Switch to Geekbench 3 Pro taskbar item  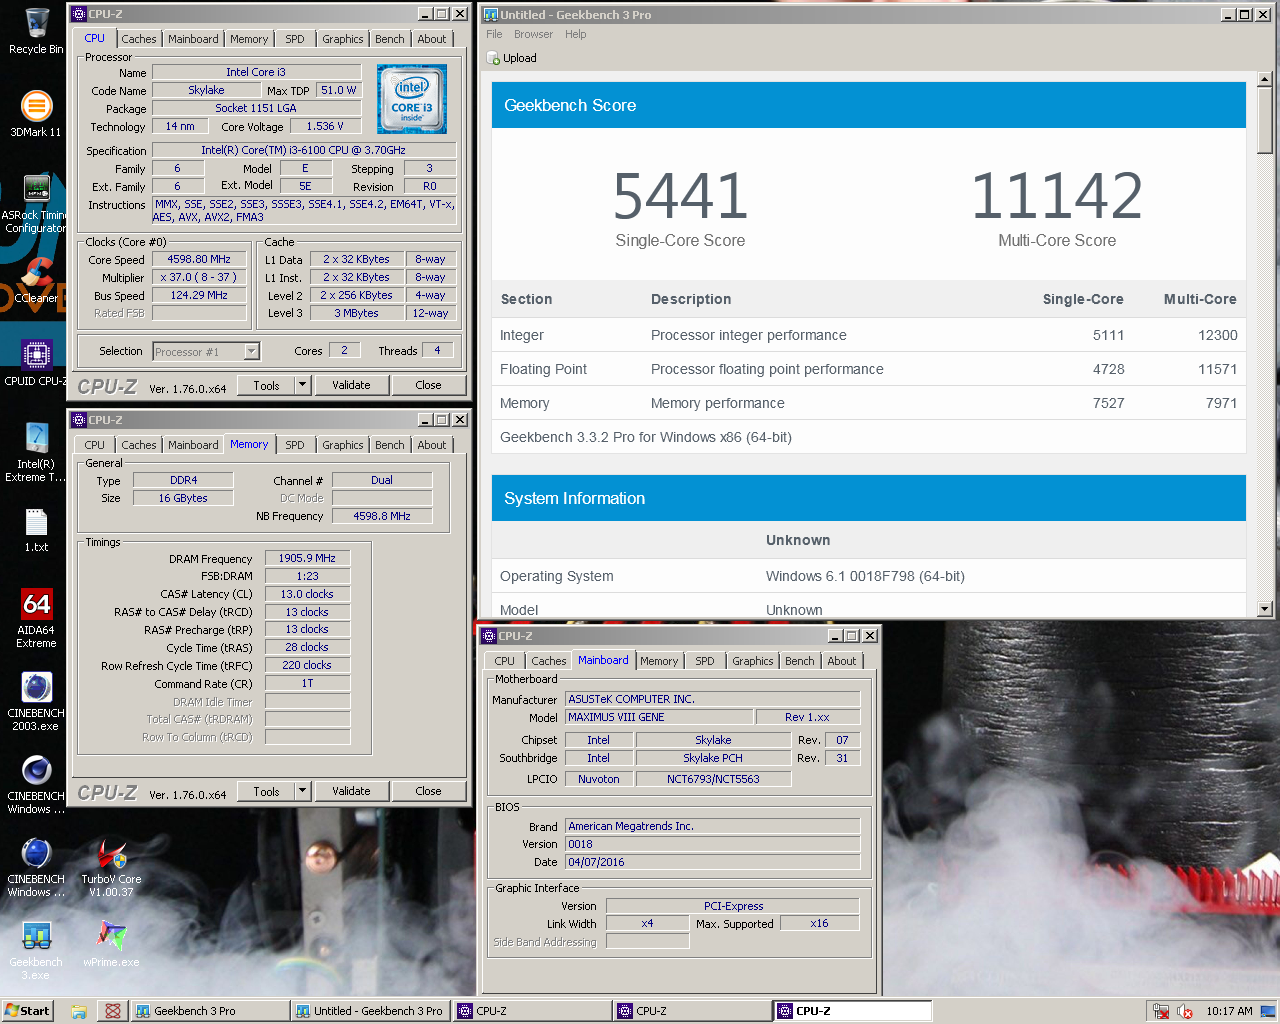click(210, 1011)
